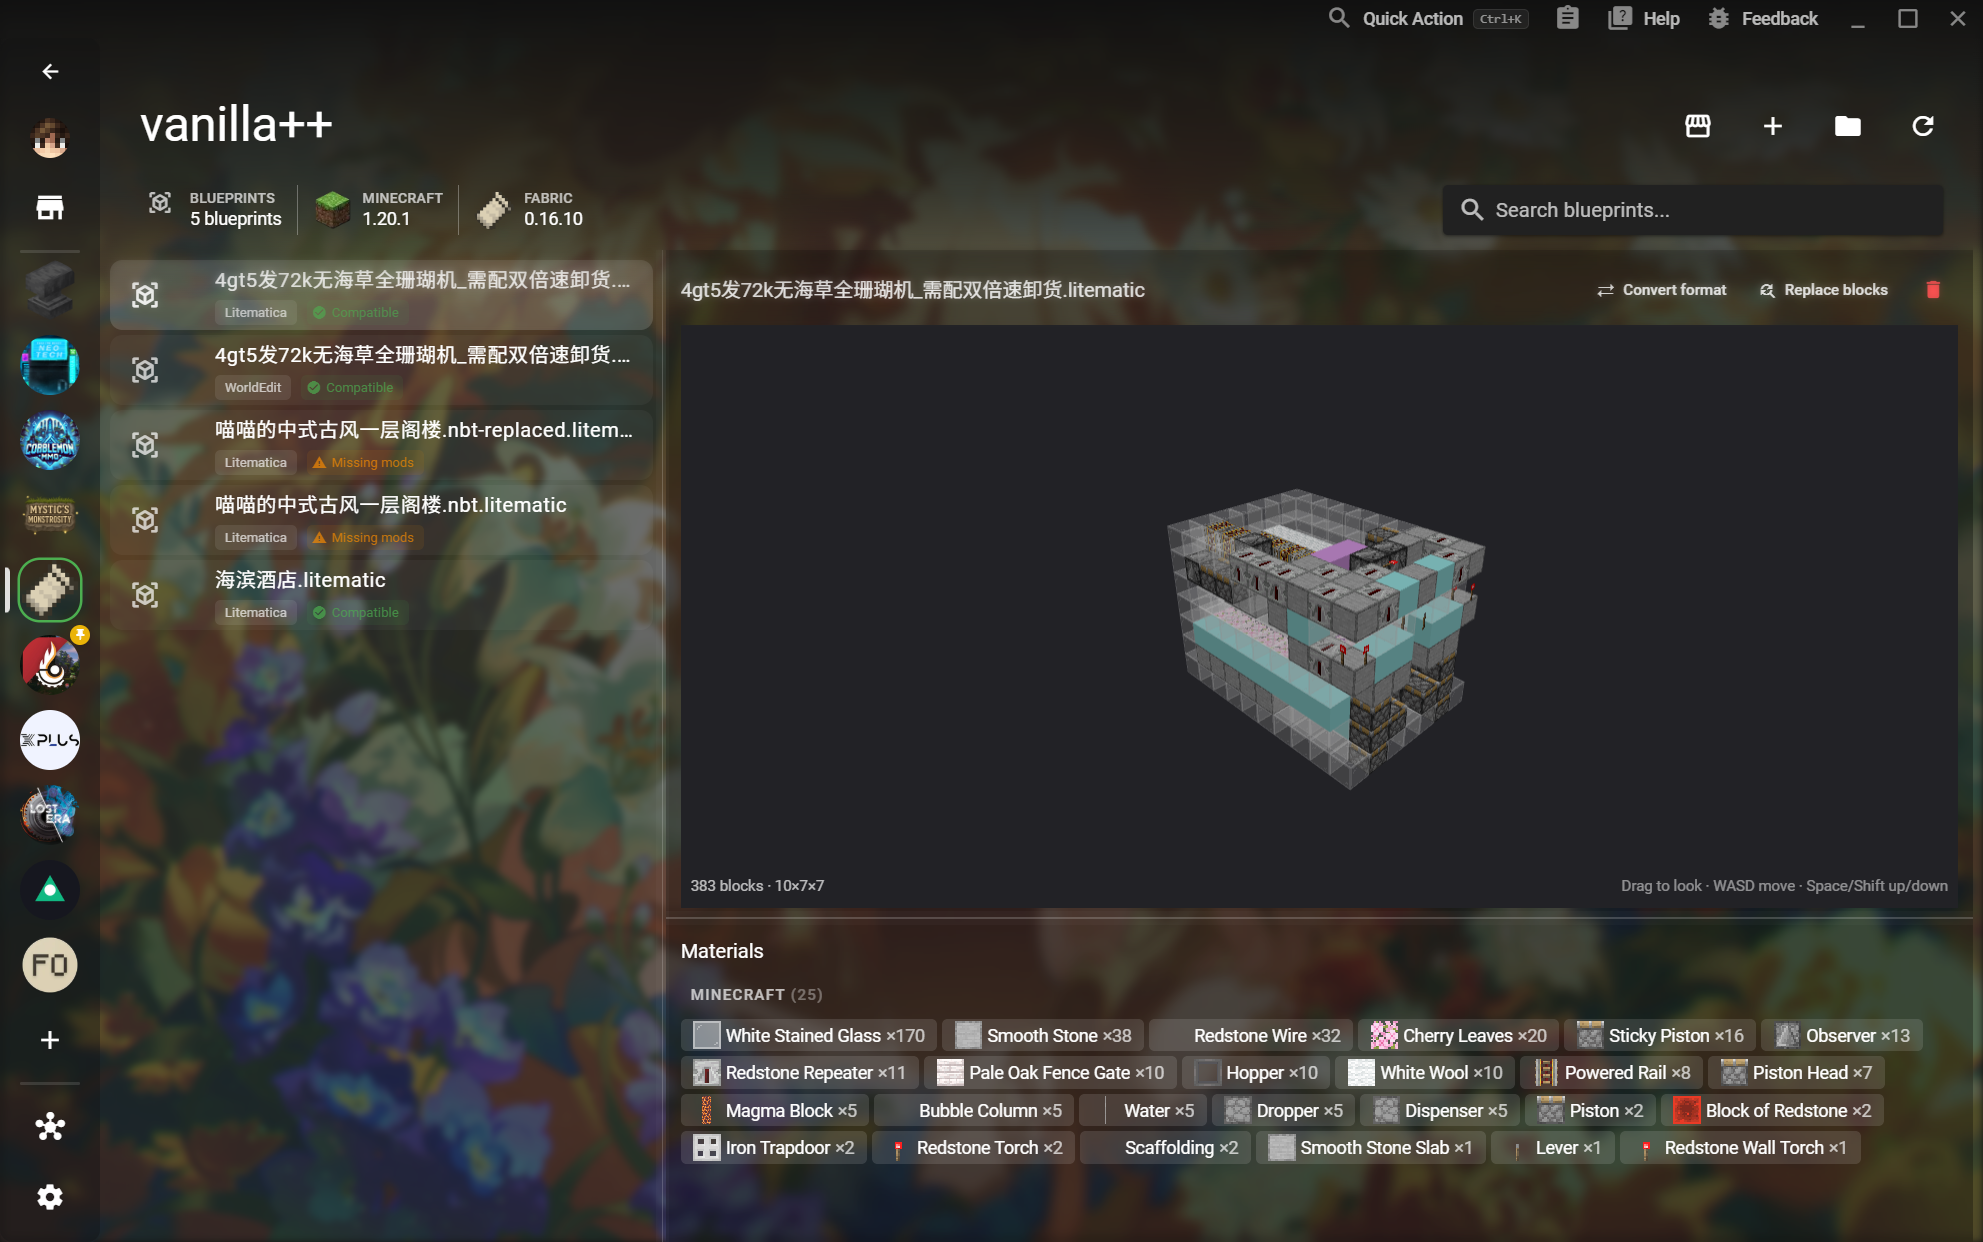Click the Redstone Wire ×32 material
Screen dimensions: 1983x1242
pyautogui.click(x=1251, y=1035)
